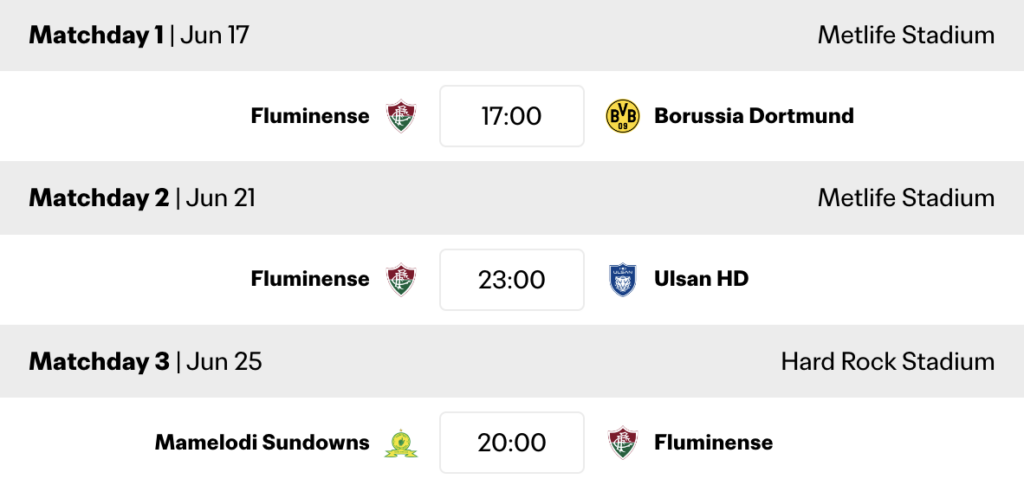Viewport: 1024px width, 479px height.
Task: Click Metlife Stadium label for Matchday 1
Action: (906, 35)
